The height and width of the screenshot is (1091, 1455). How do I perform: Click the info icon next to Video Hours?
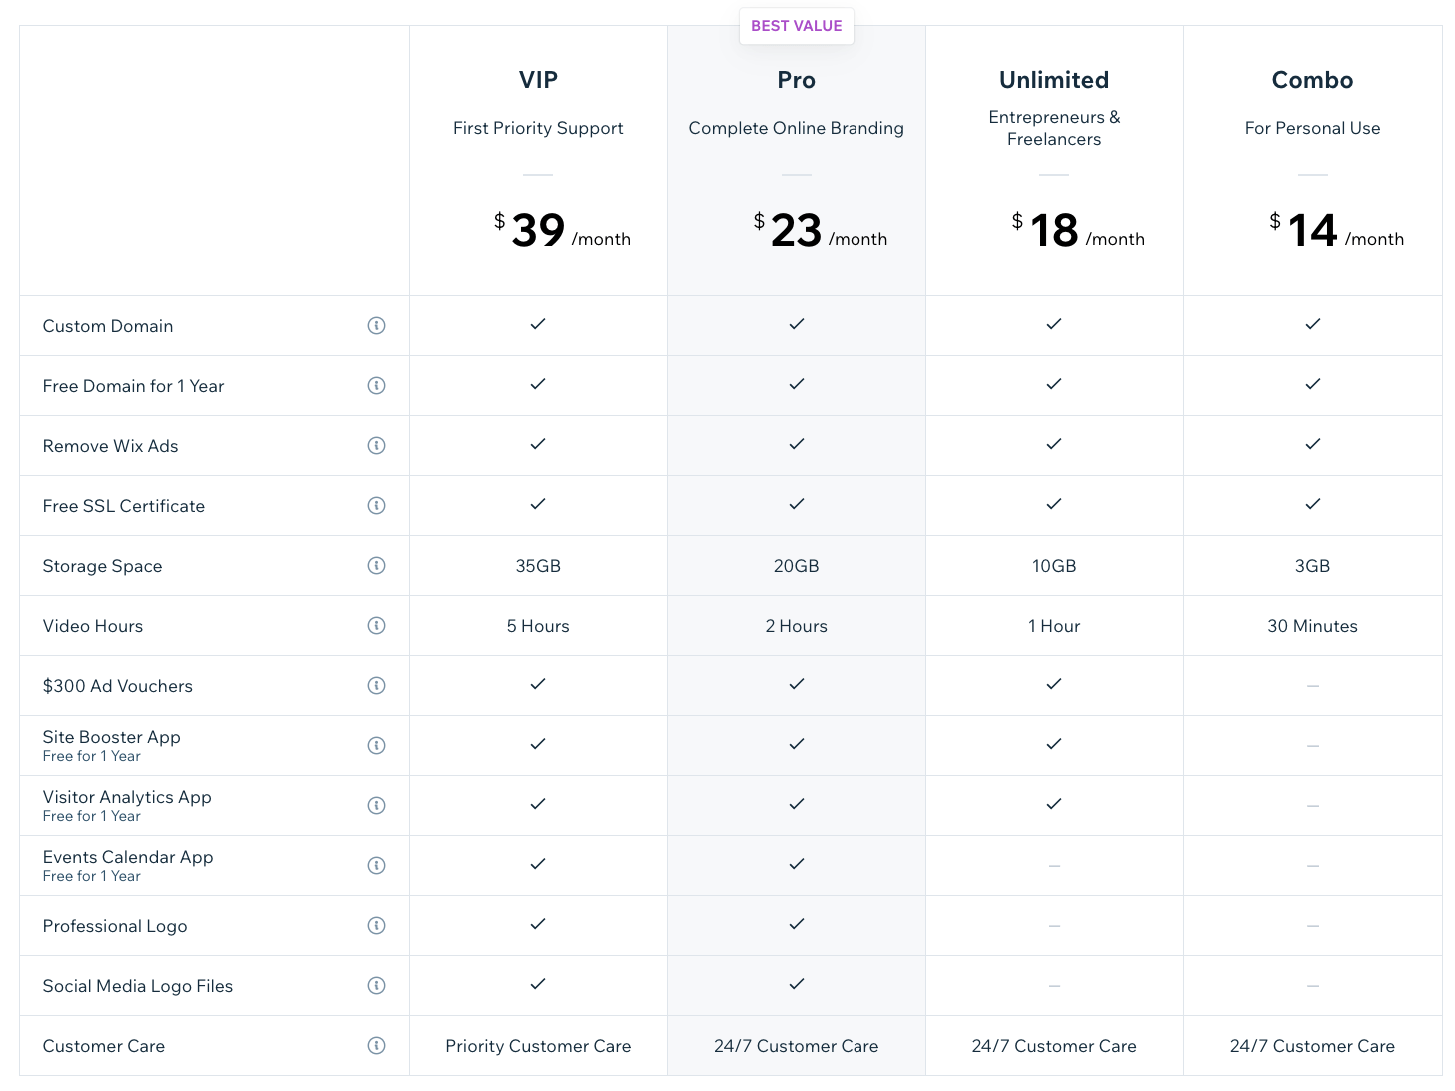coord(377,625)
